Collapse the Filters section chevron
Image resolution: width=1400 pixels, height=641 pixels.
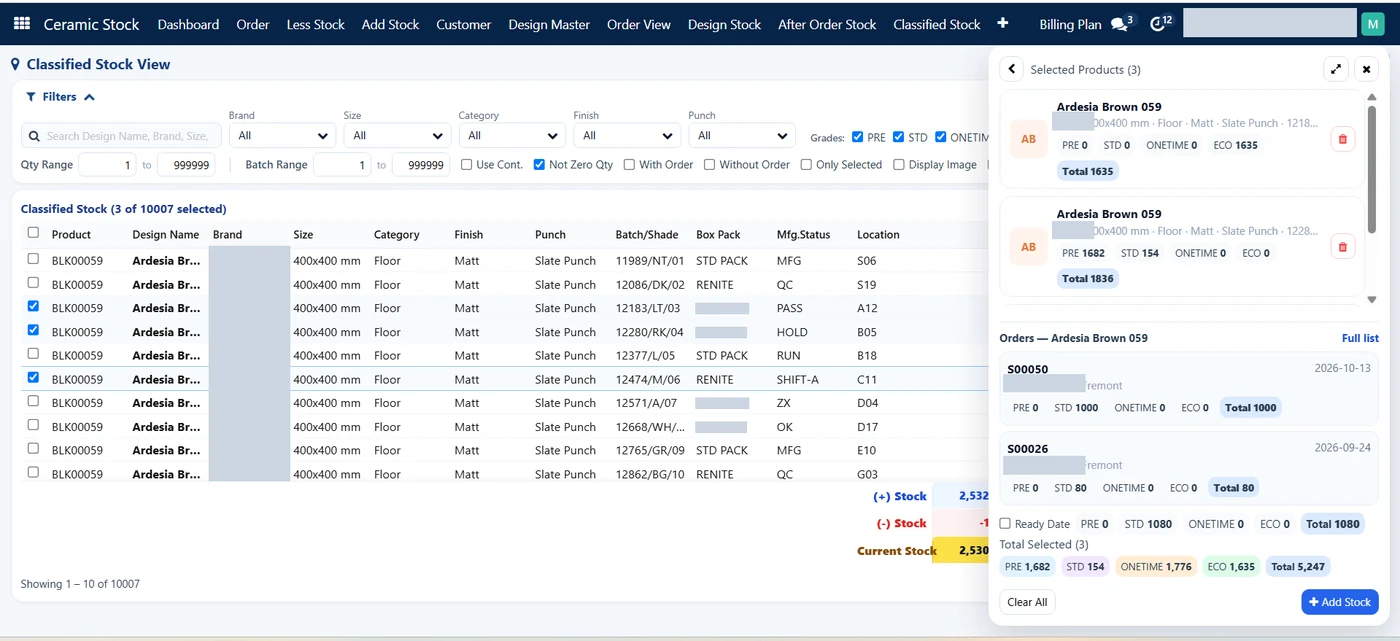[89, 97]
